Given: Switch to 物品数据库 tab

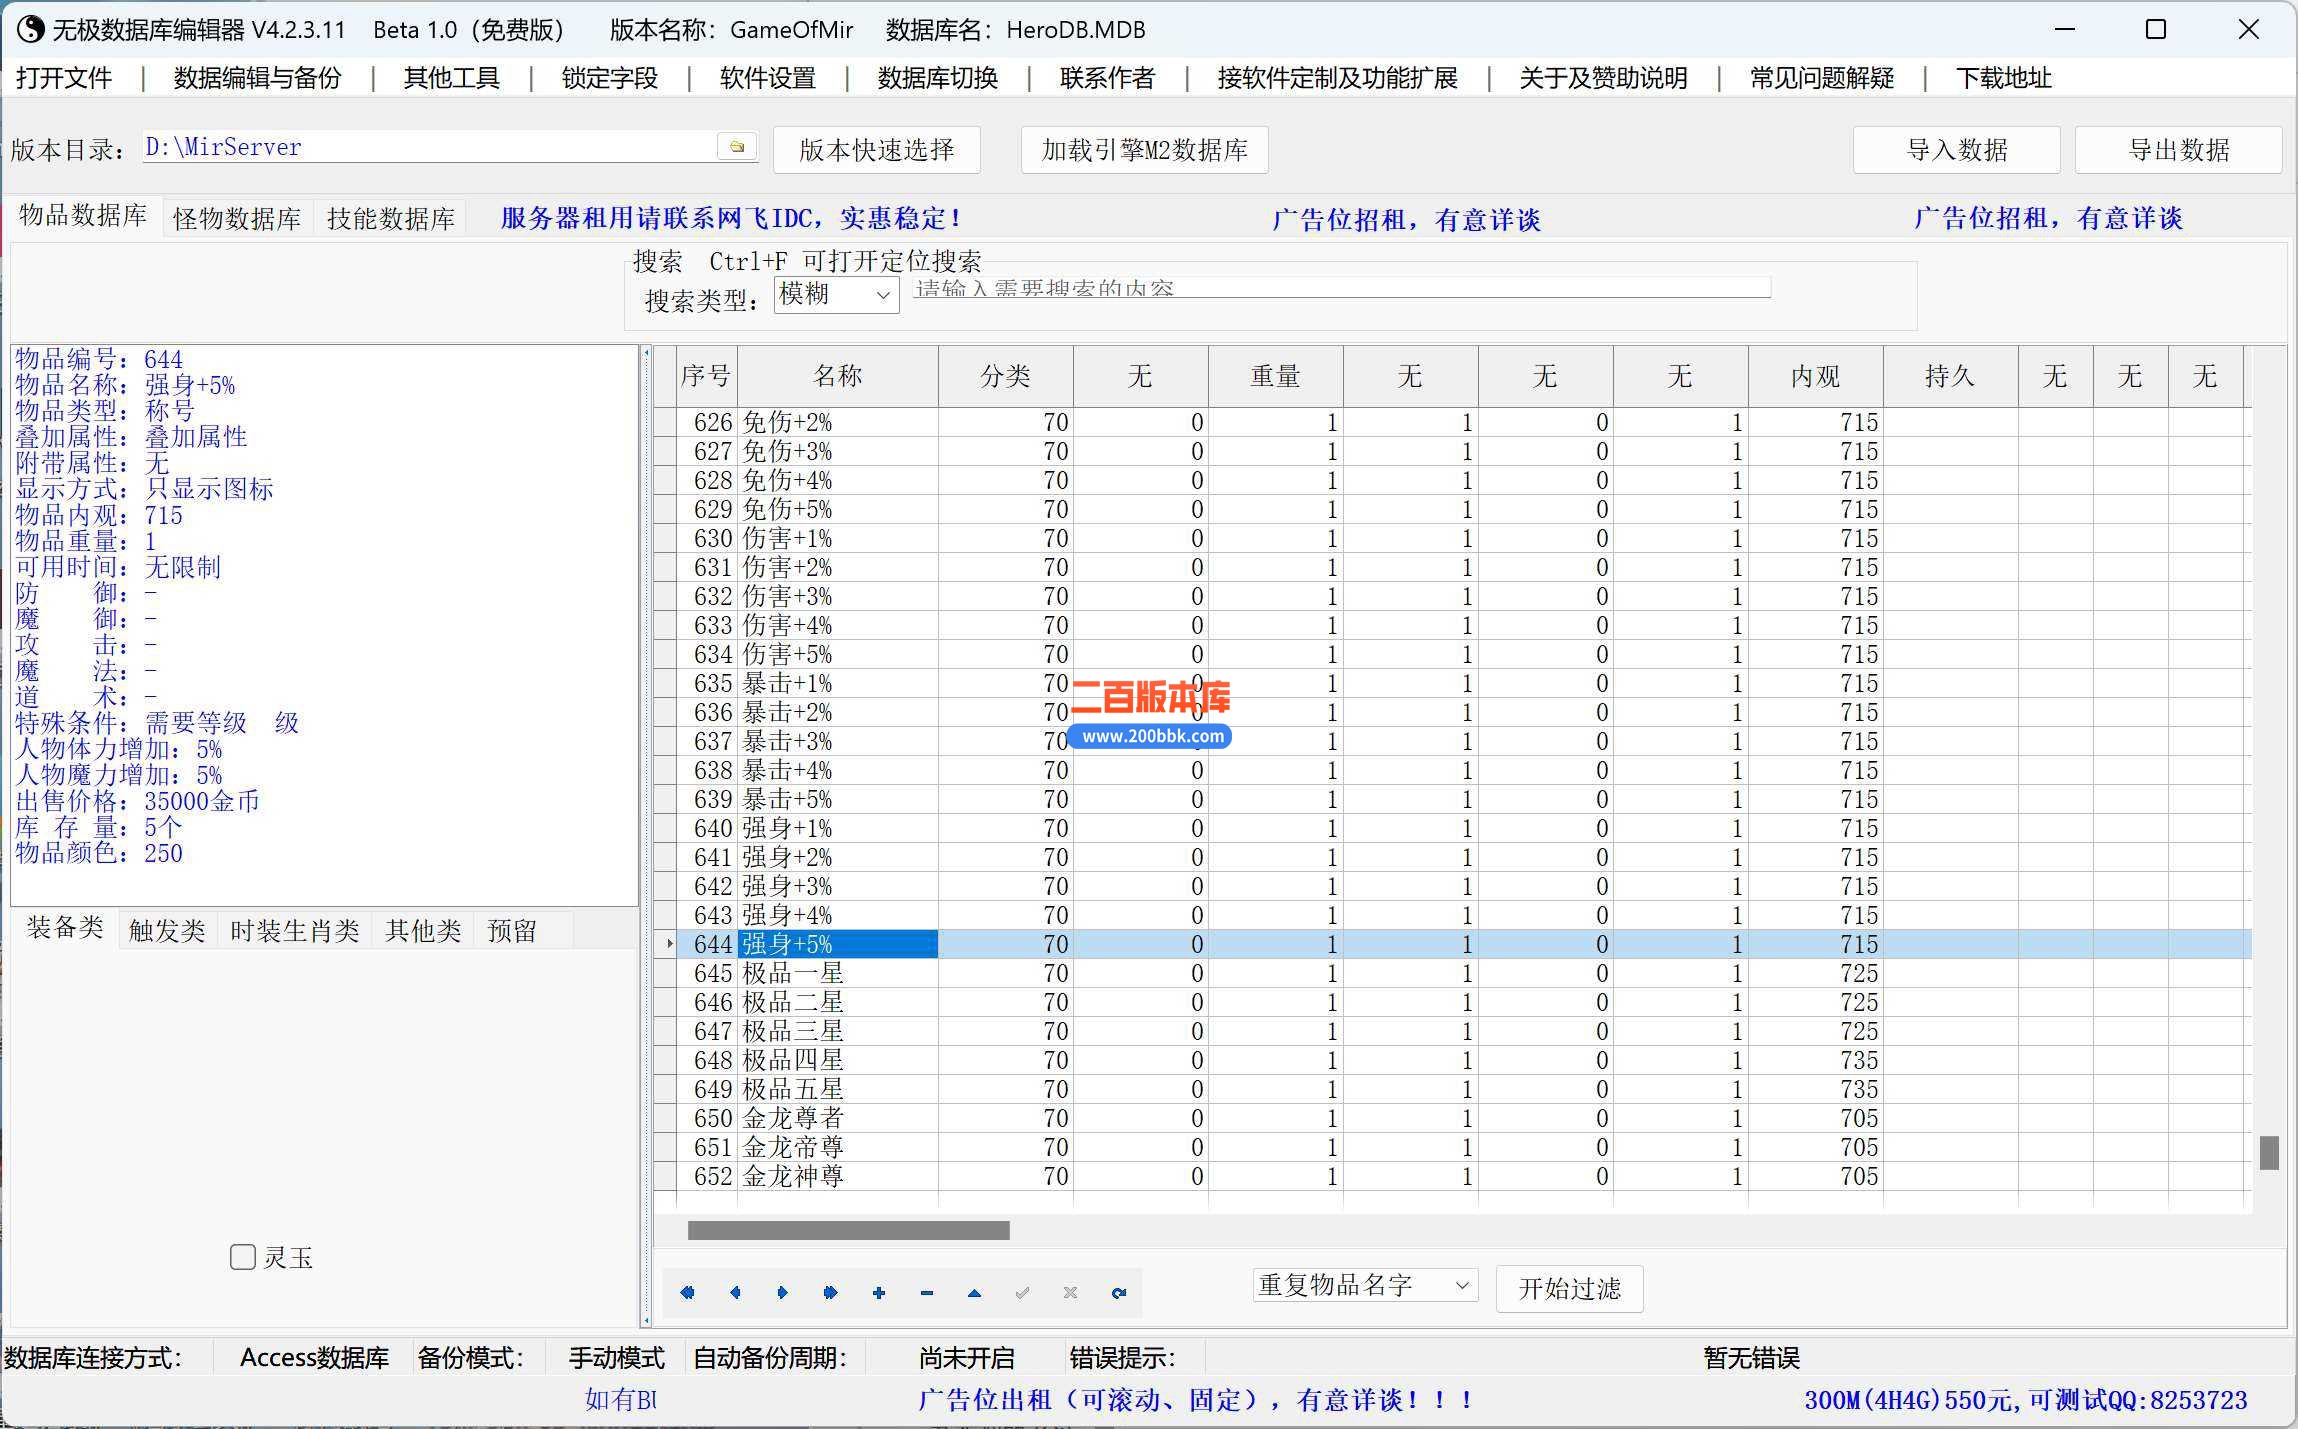Looking at the screenshot, I should 83,216.
